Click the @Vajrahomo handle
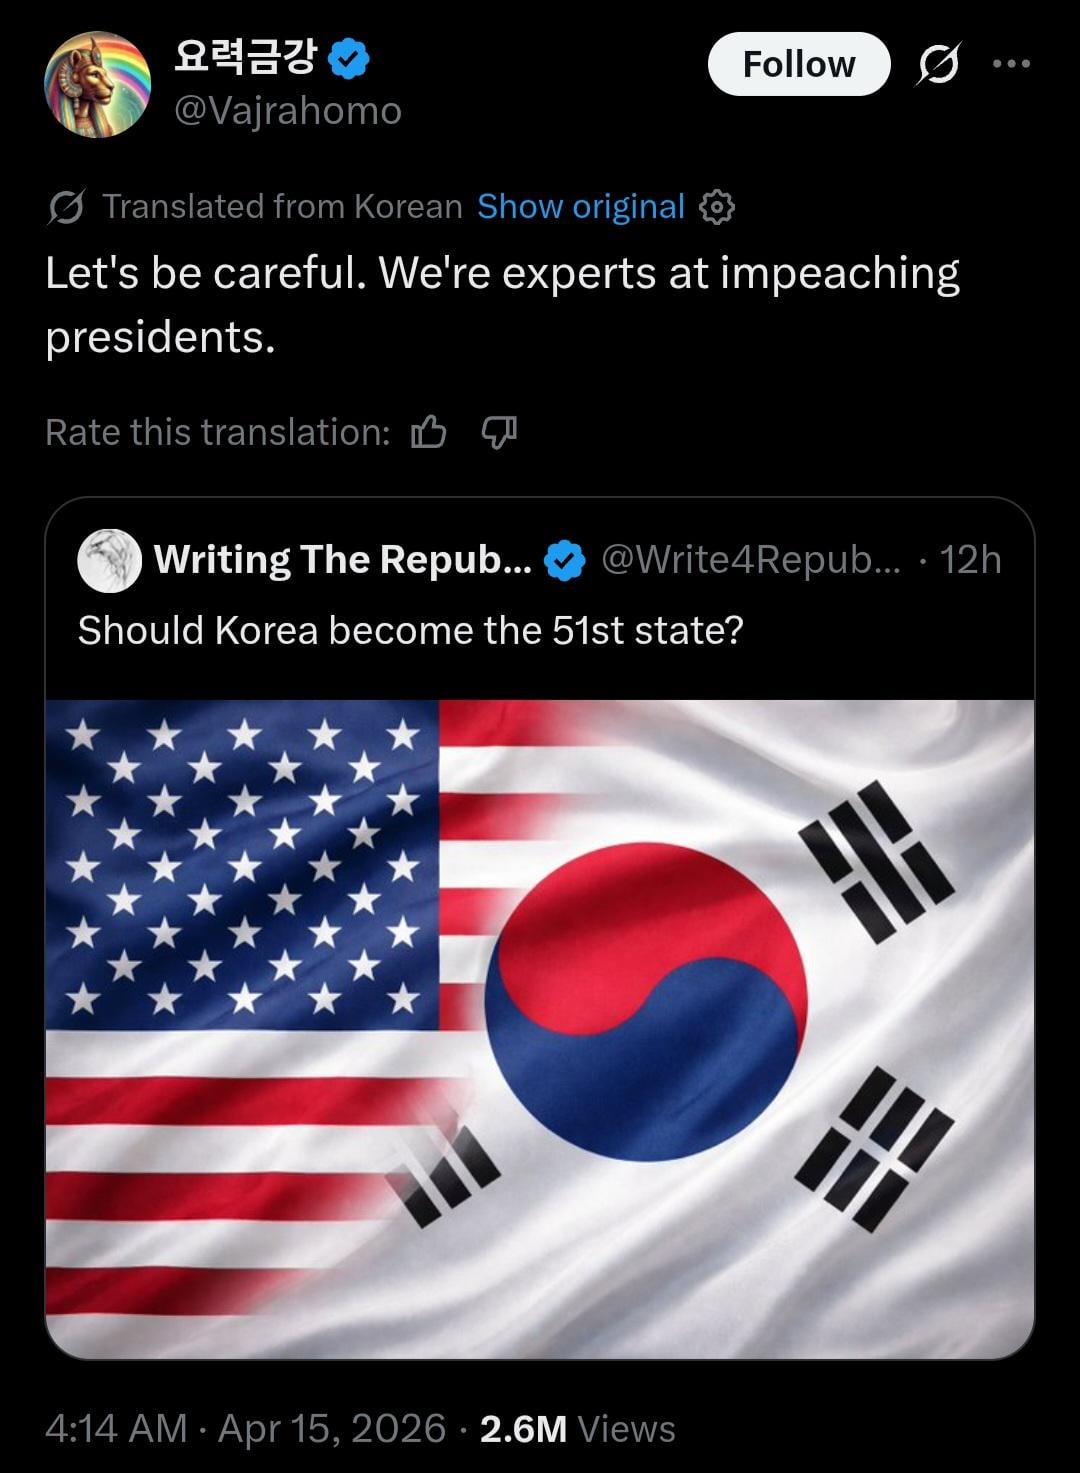 coord(288,111)
